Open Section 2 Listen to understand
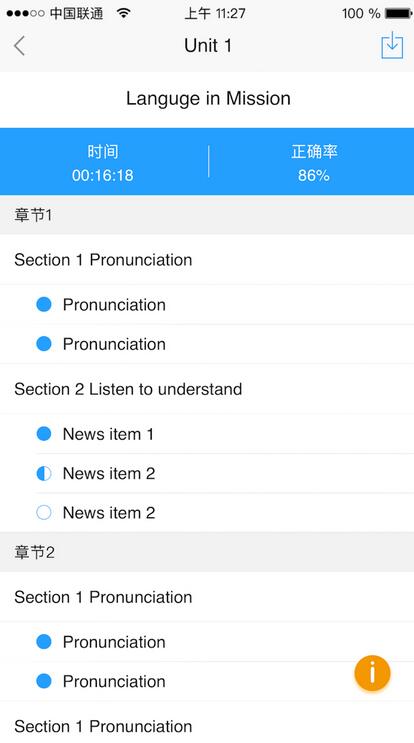This screenshot has width=414, height=743. pos(207,389)
